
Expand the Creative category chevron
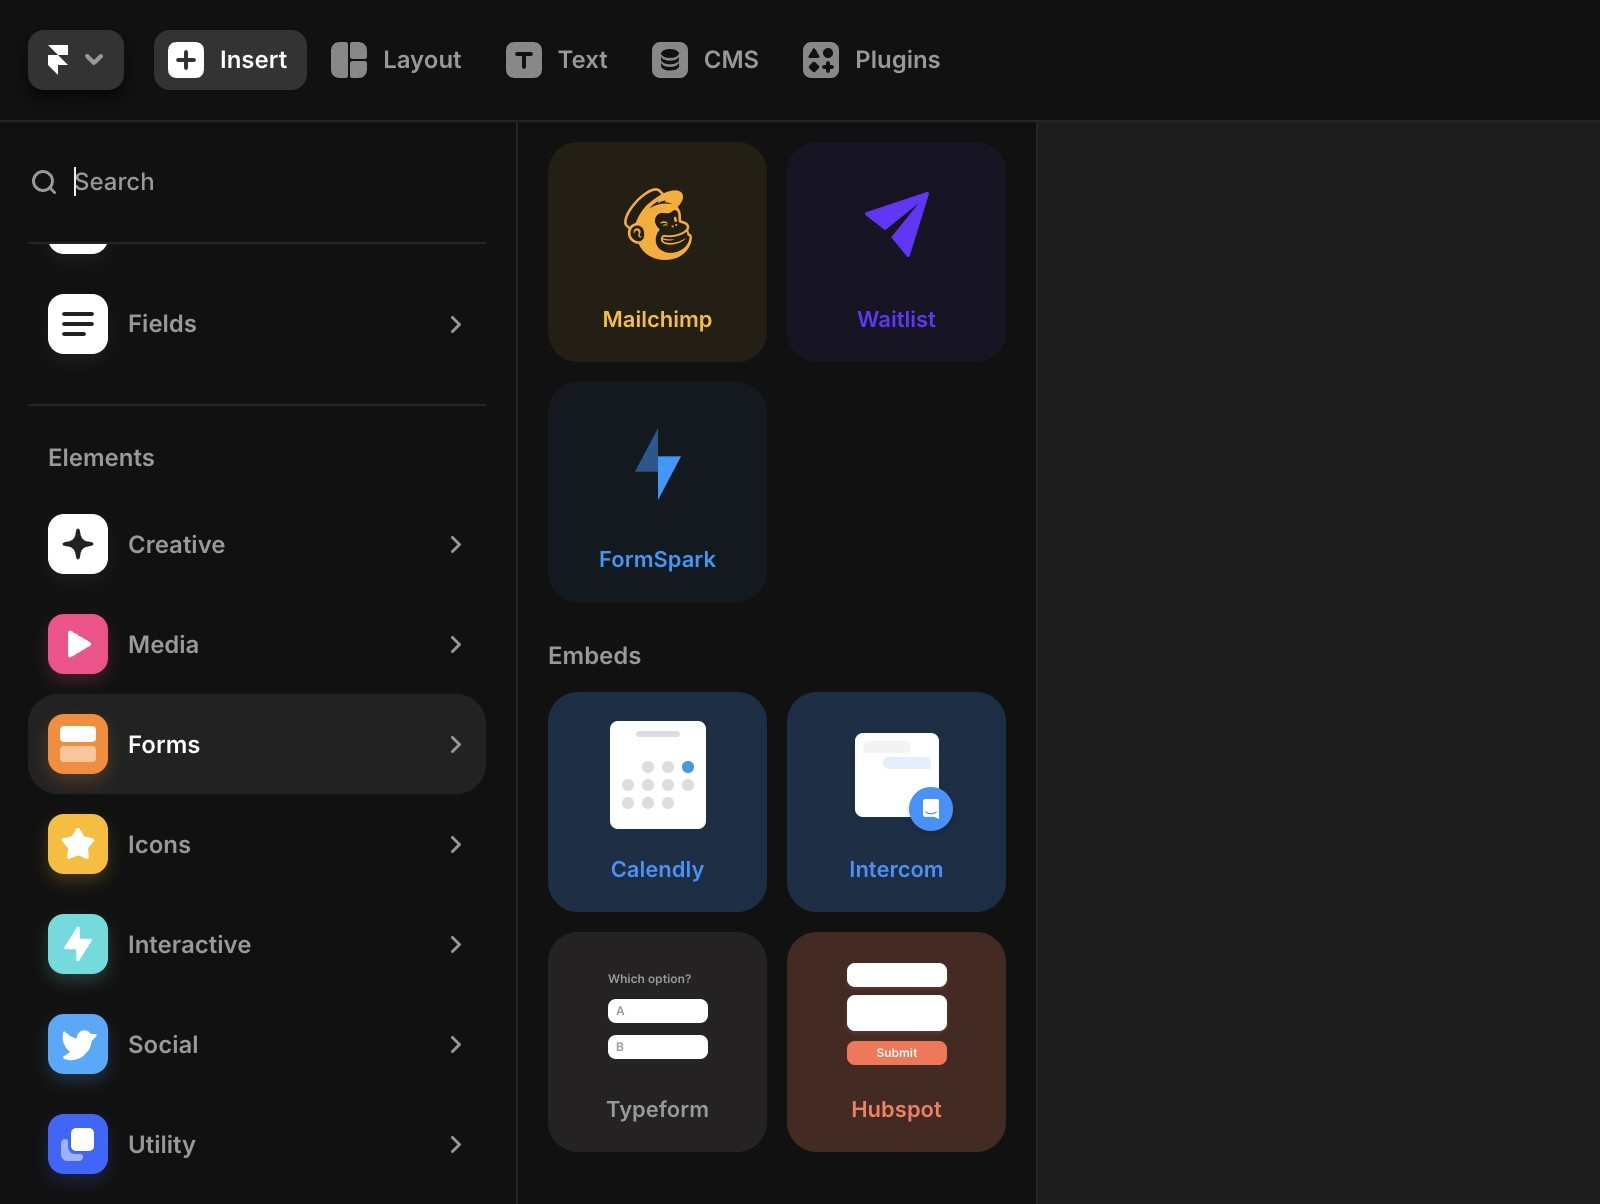(456, 544)
